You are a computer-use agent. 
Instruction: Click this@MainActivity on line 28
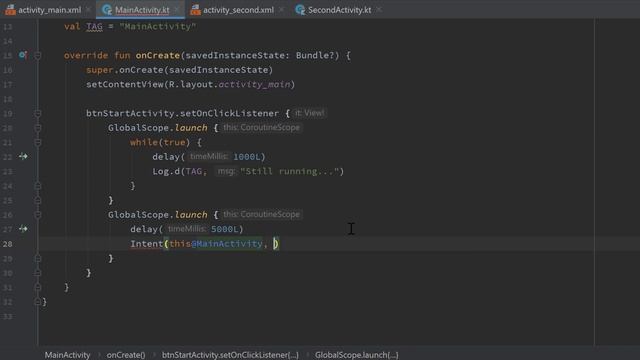coord(216,244)
